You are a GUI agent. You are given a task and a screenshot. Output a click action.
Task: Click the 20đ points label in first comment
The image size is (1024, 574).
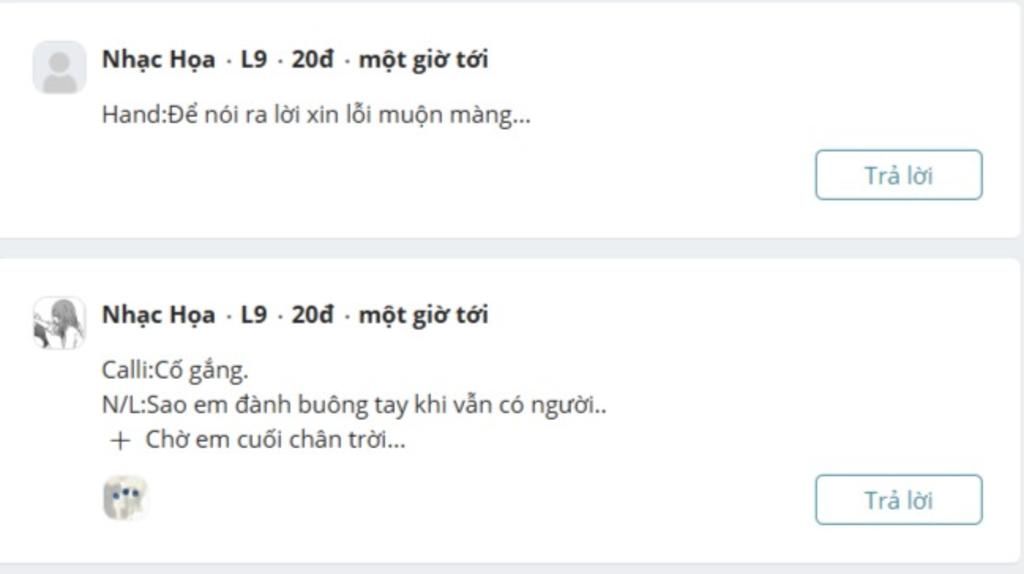click(313, 59)
